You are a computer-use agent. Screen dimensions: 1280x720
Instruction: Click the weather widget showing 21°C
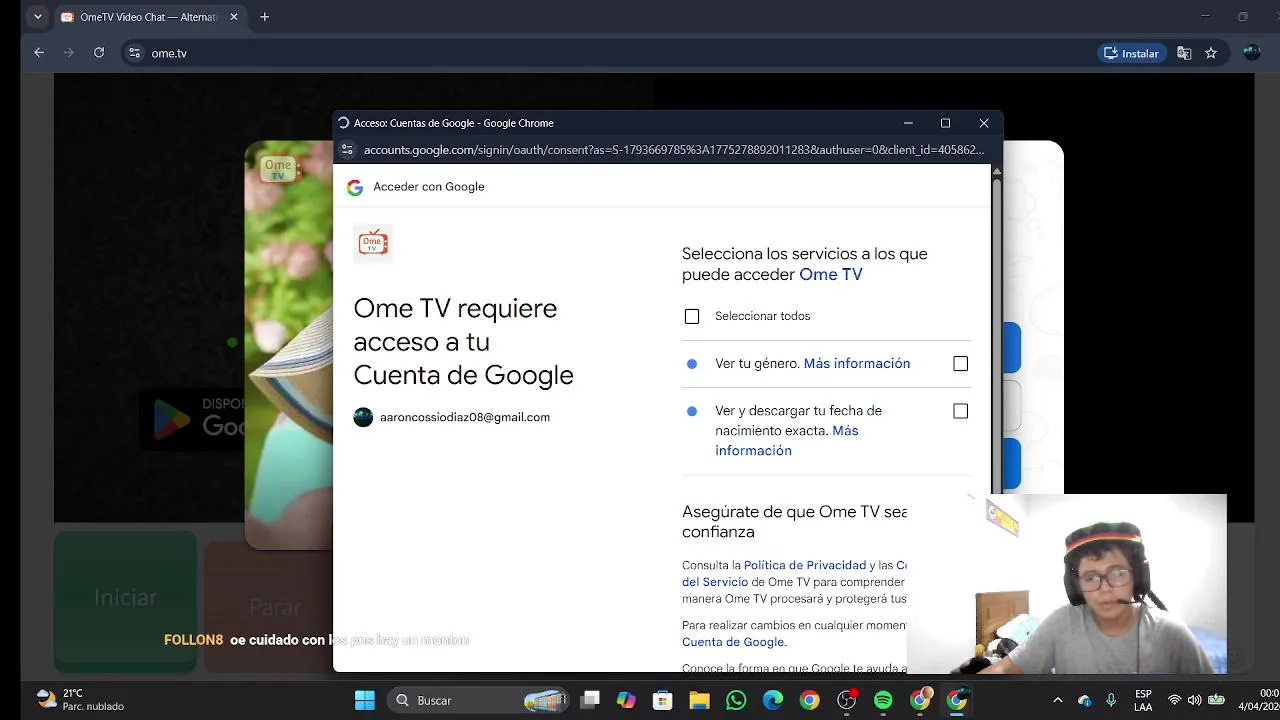point(80,700)
